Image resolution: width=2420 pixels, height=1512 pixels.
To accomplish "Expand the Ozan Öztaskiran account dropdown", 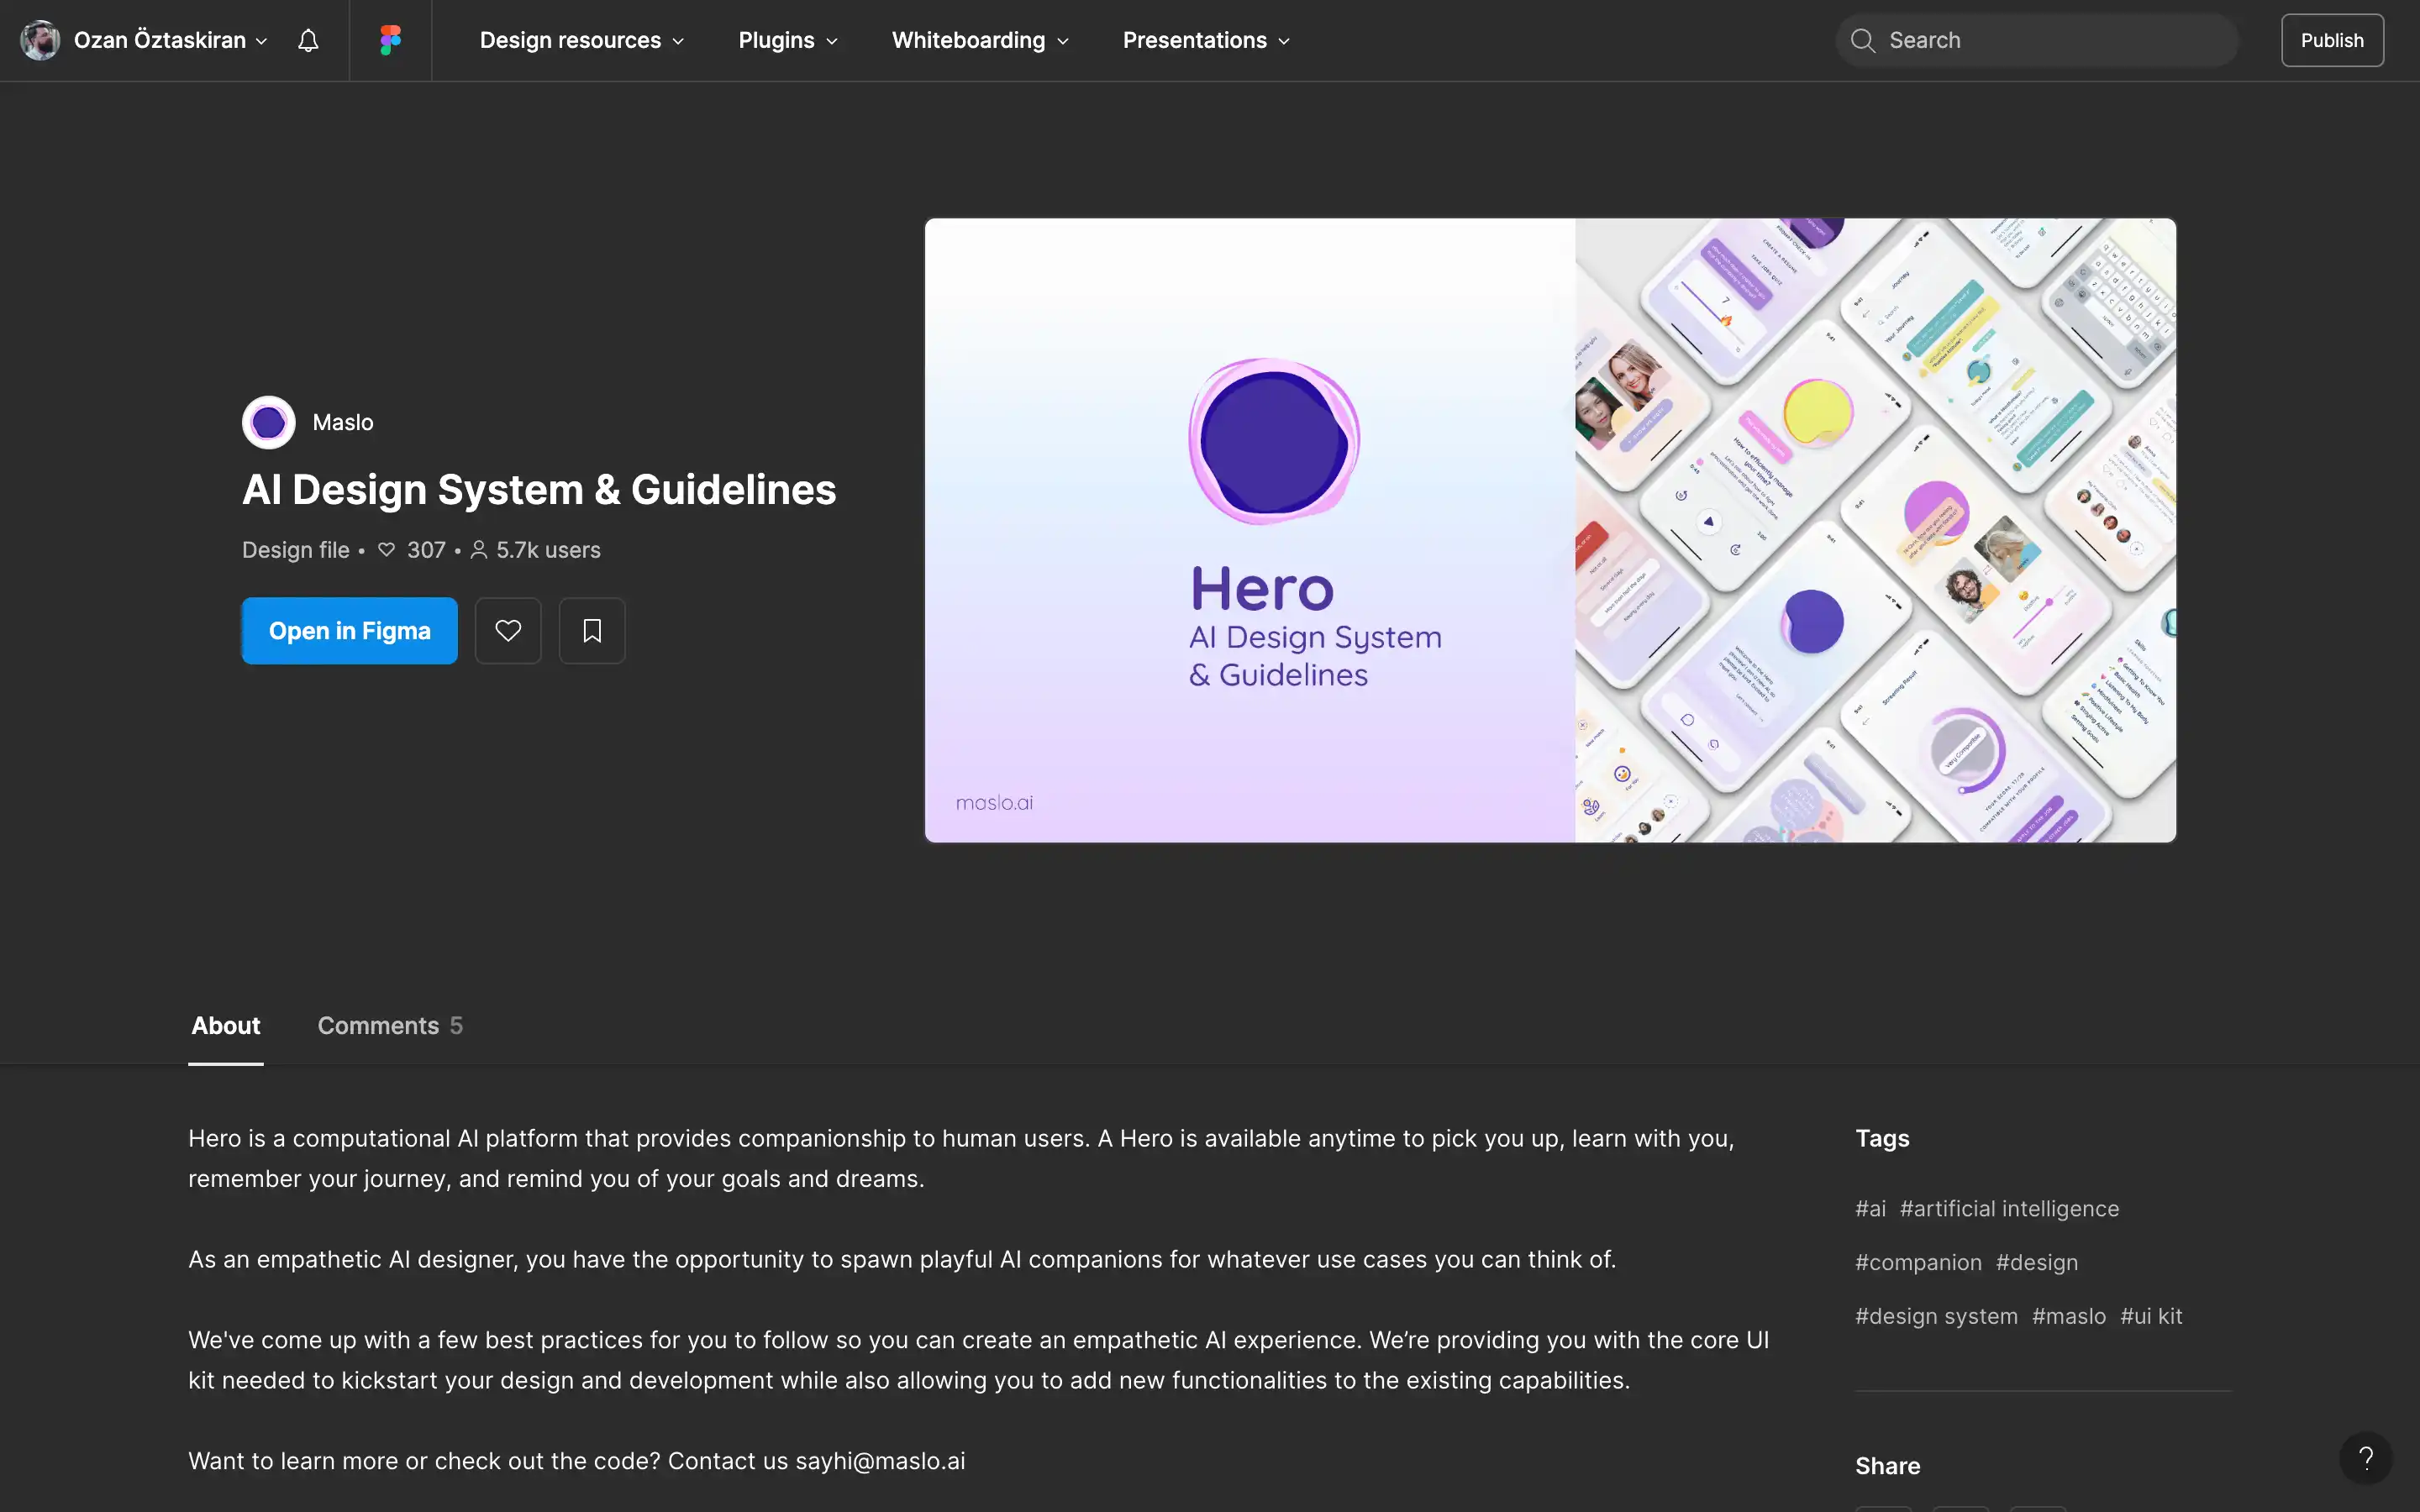I will point(170,40).
